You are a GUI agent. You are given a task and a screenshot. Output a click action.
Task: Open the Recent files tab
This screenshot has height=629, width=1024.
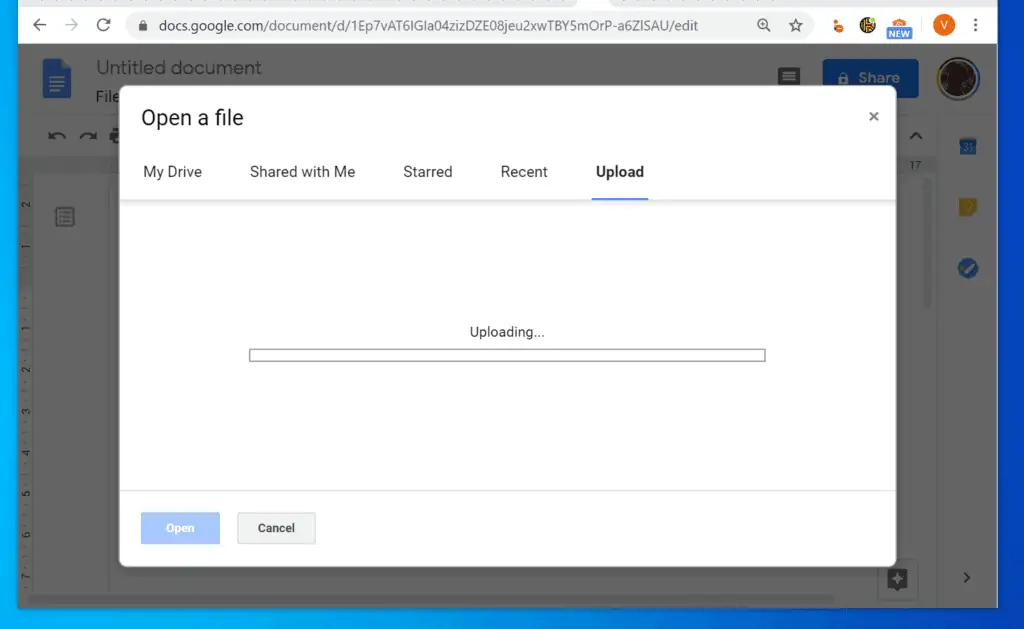[x=524, y=171]
